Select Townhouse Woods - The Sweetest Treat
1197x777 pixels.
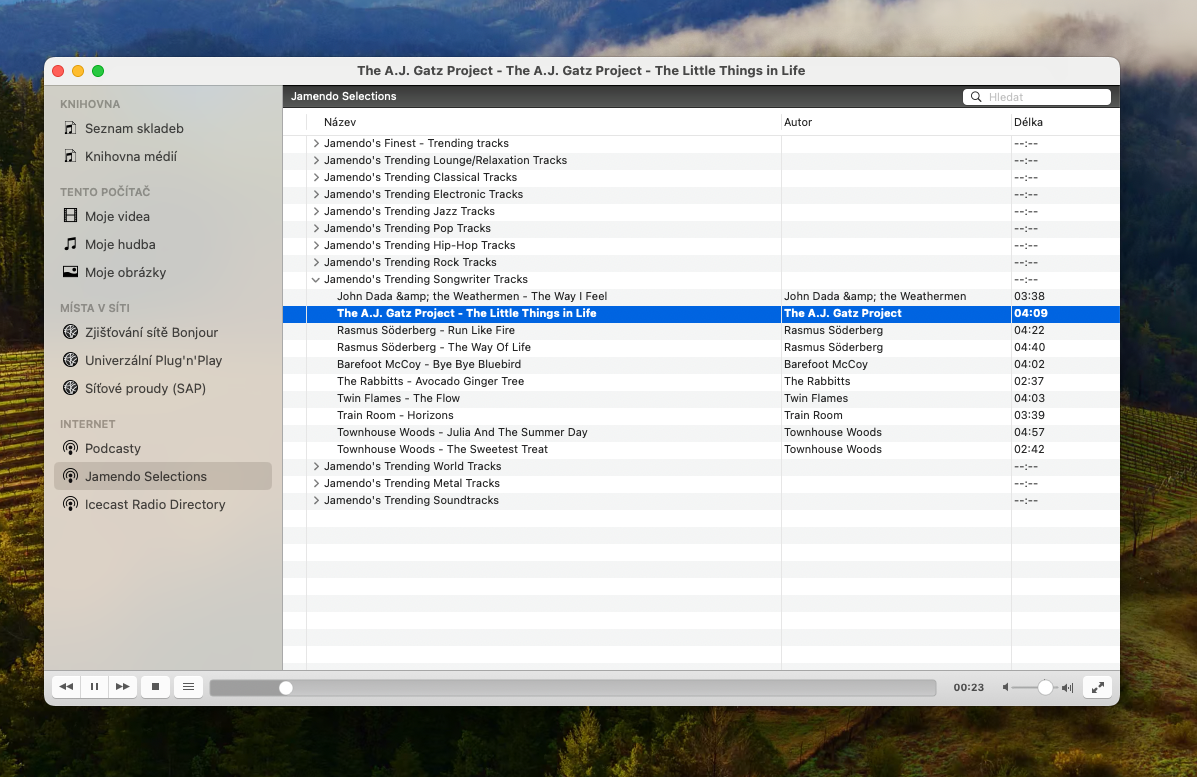pos(442,450)
